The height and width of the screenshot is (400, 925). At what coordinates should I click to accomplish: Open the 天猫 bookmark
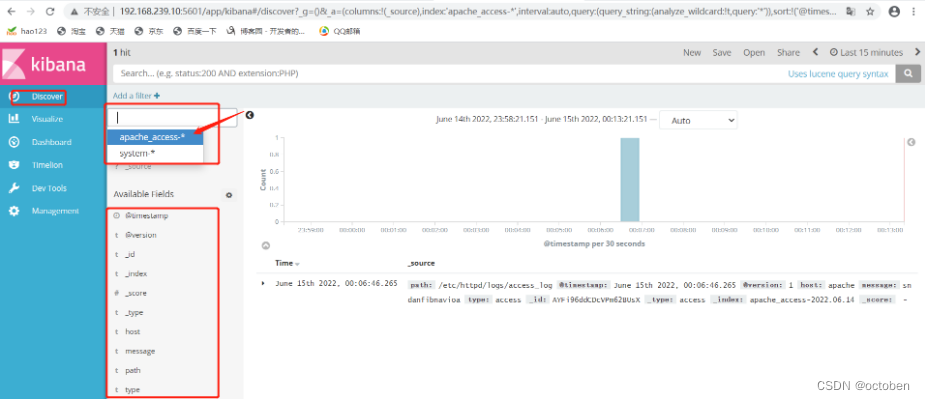pos(110,31)
